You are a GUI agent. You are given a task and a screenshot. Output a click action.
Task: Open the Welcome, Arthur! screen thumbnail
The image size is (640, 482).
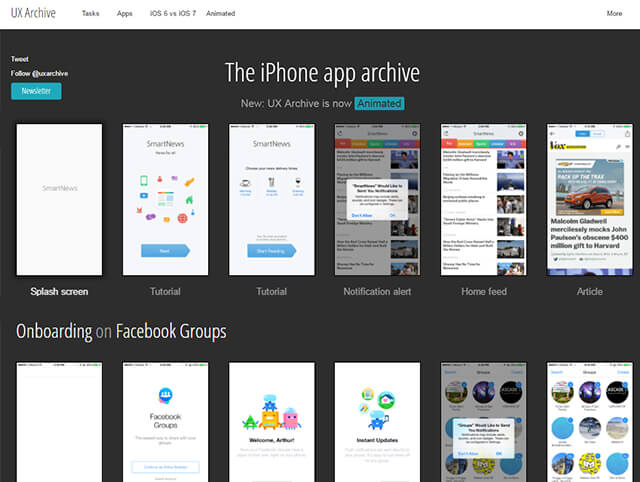tap(271, 422)
